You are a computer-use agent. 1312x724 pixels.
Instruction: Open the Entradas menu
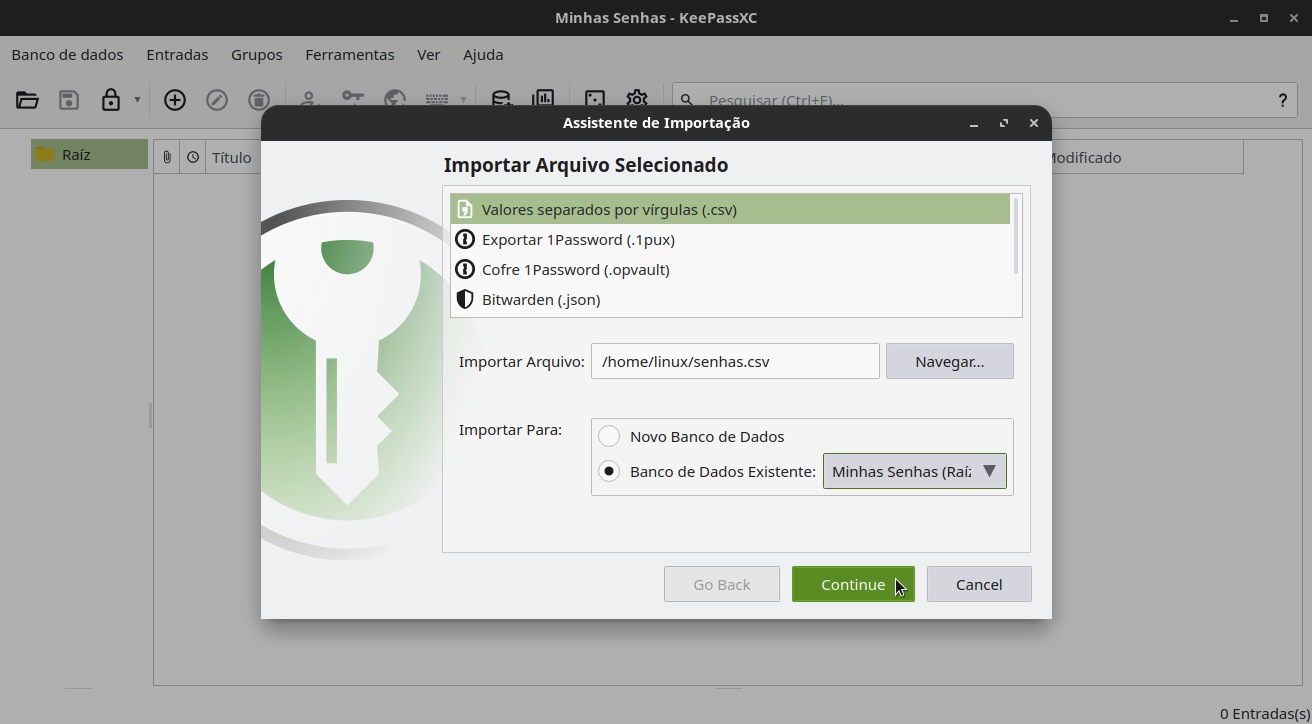(x=177, y=55)
